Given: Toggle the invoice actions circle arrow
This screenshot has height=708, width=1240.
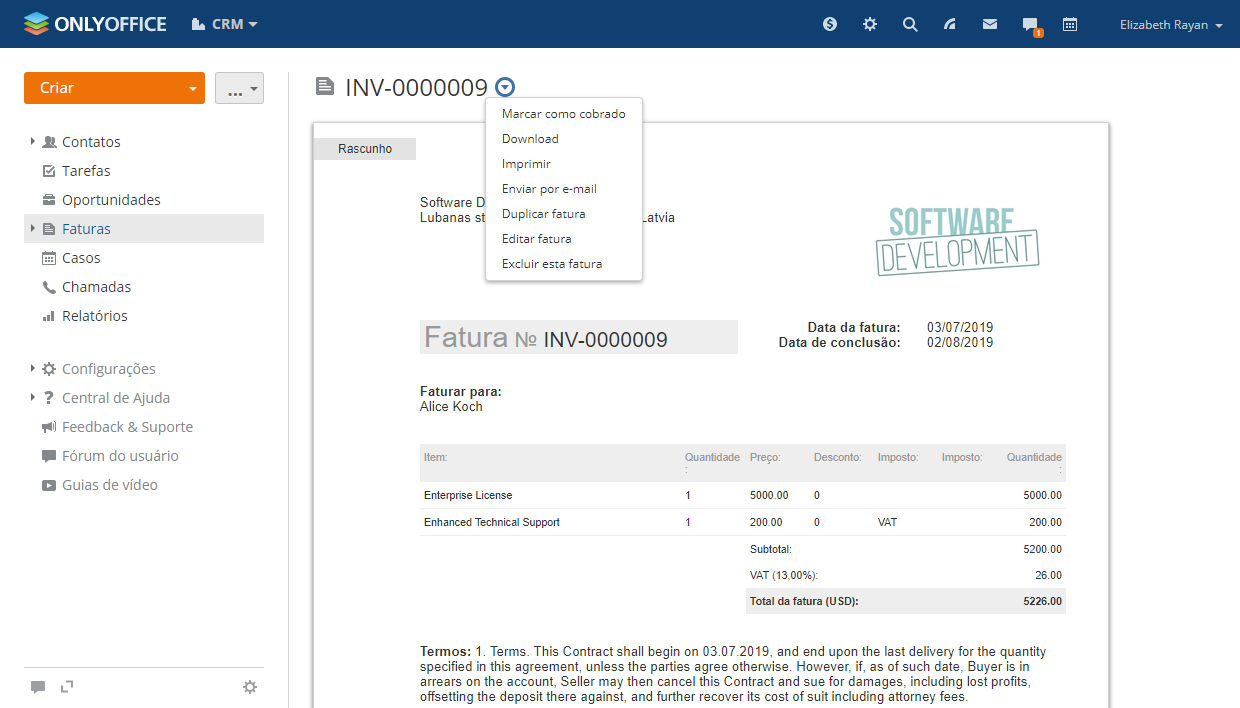Looking at the screenshot, I should coord(505,87).
